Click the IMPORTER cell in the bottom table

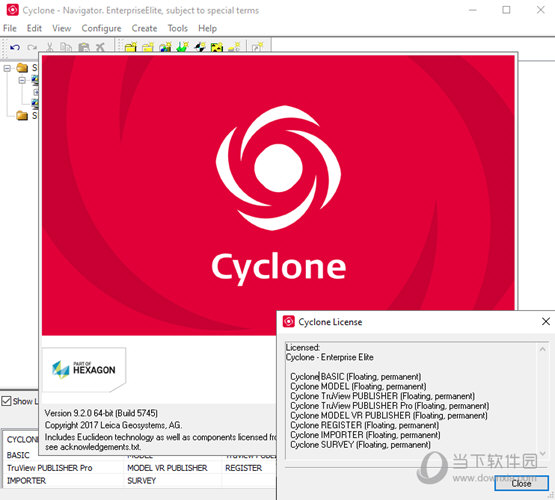pyautogui.click(x=27, y=481)
